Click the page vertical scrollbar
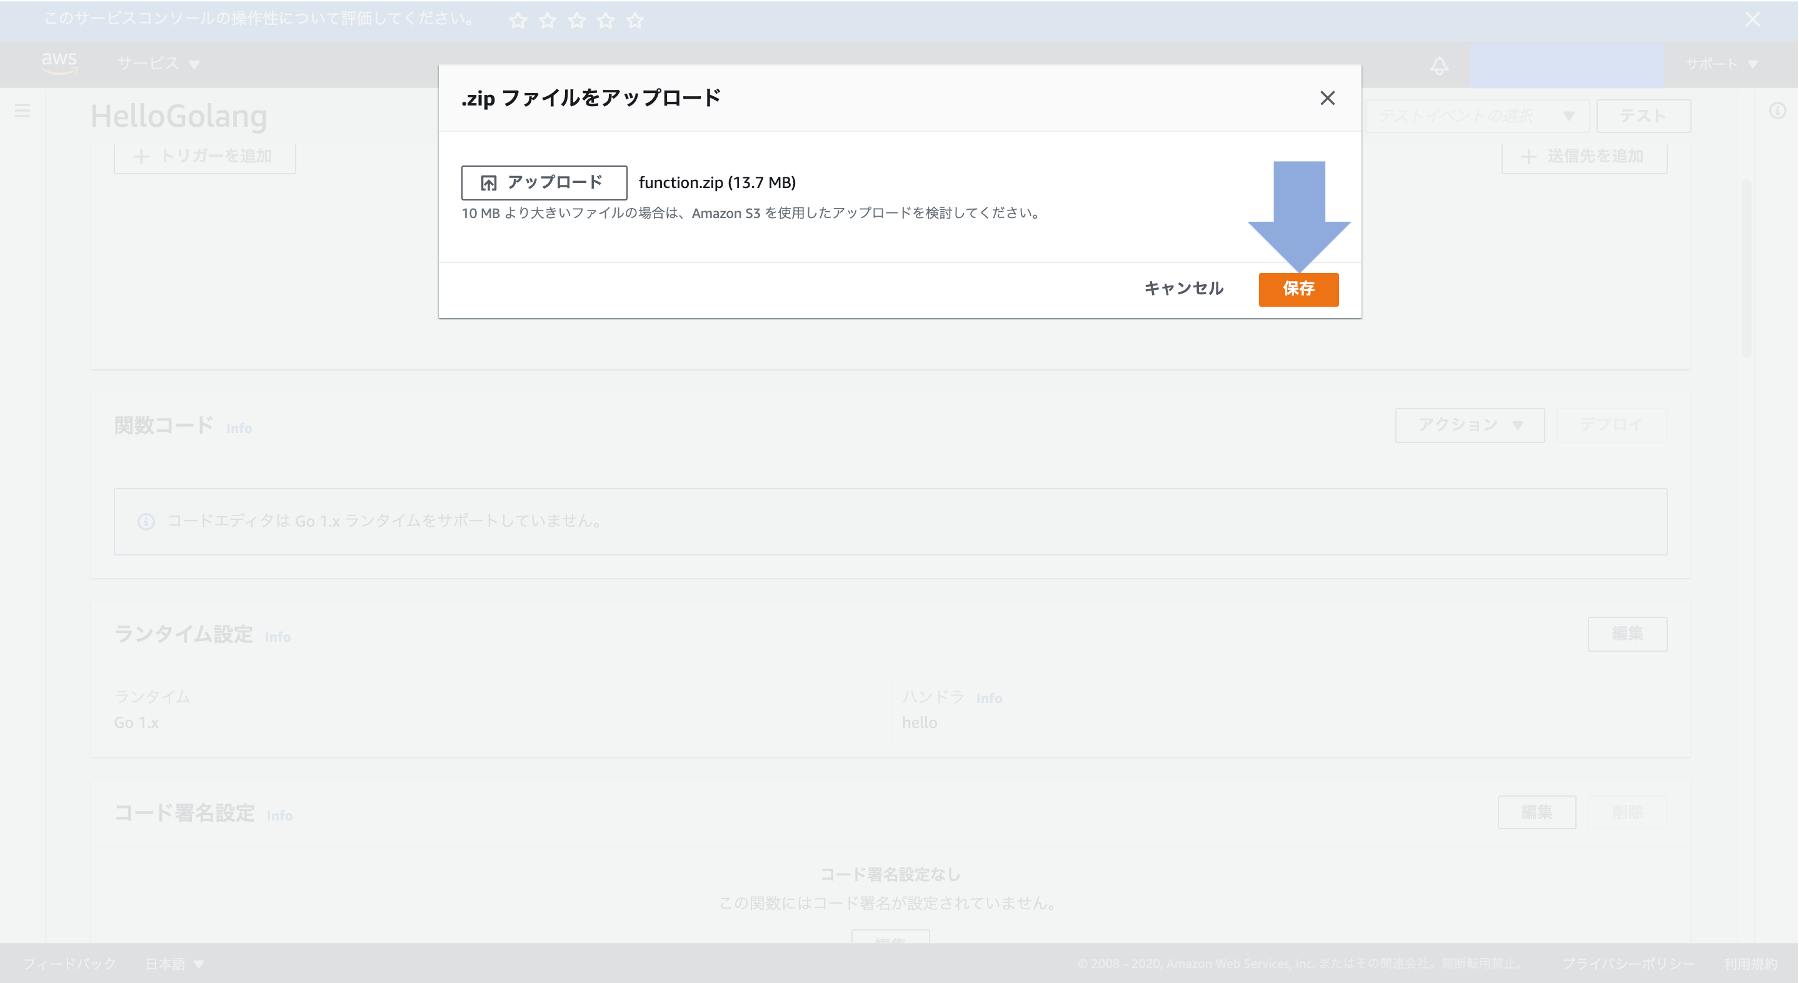The width and height of the screenshot is (1799, 983). [x=1747, y=268]
